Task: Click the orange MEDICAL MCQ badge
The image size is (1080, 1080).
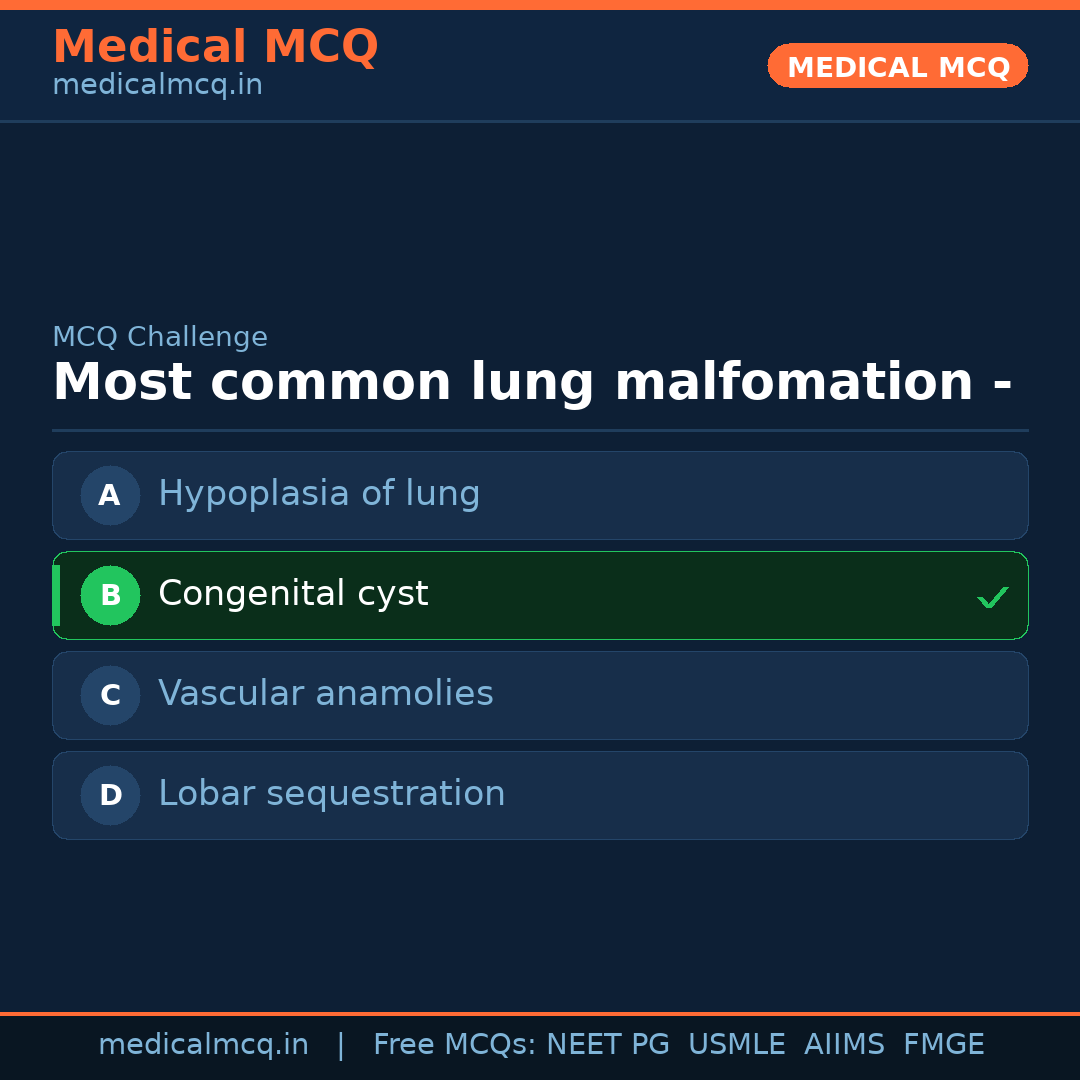Action: (x=897, y=66)
